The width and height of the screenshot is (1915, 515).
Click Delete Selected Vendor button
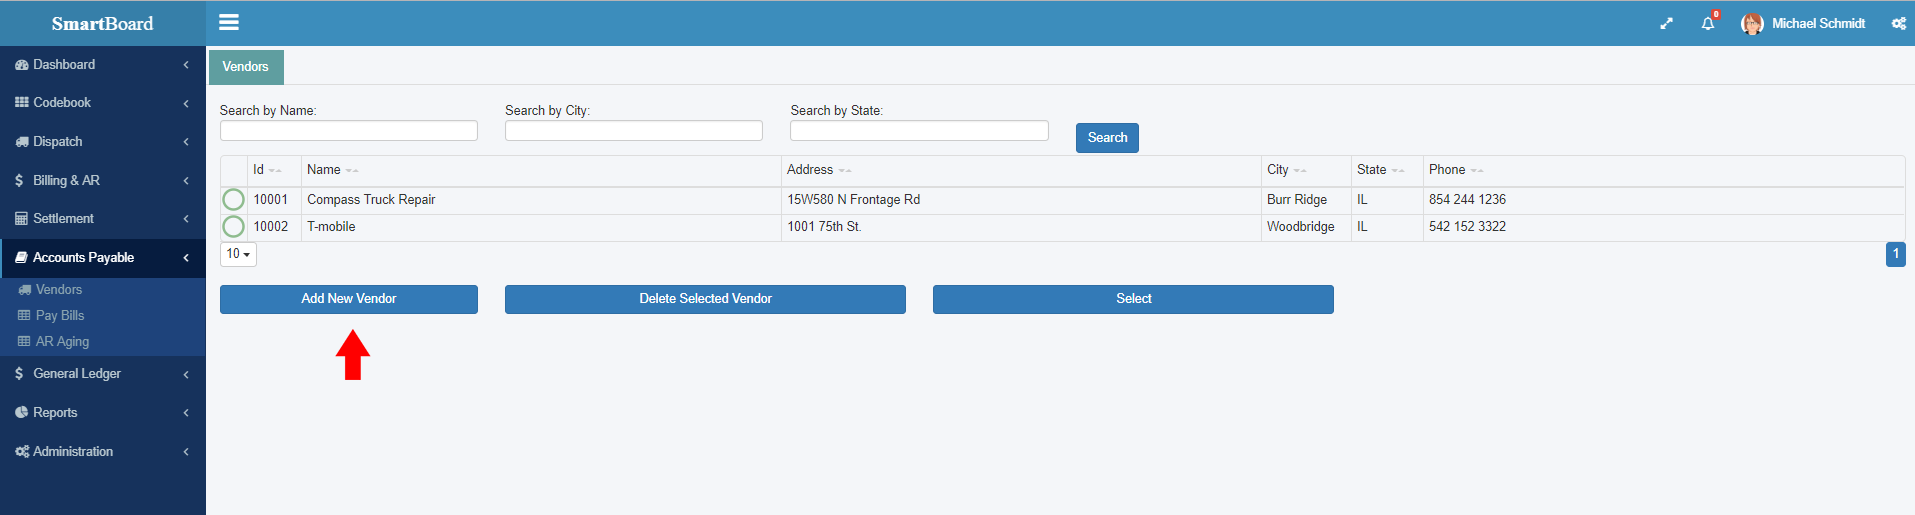[705, 299]
